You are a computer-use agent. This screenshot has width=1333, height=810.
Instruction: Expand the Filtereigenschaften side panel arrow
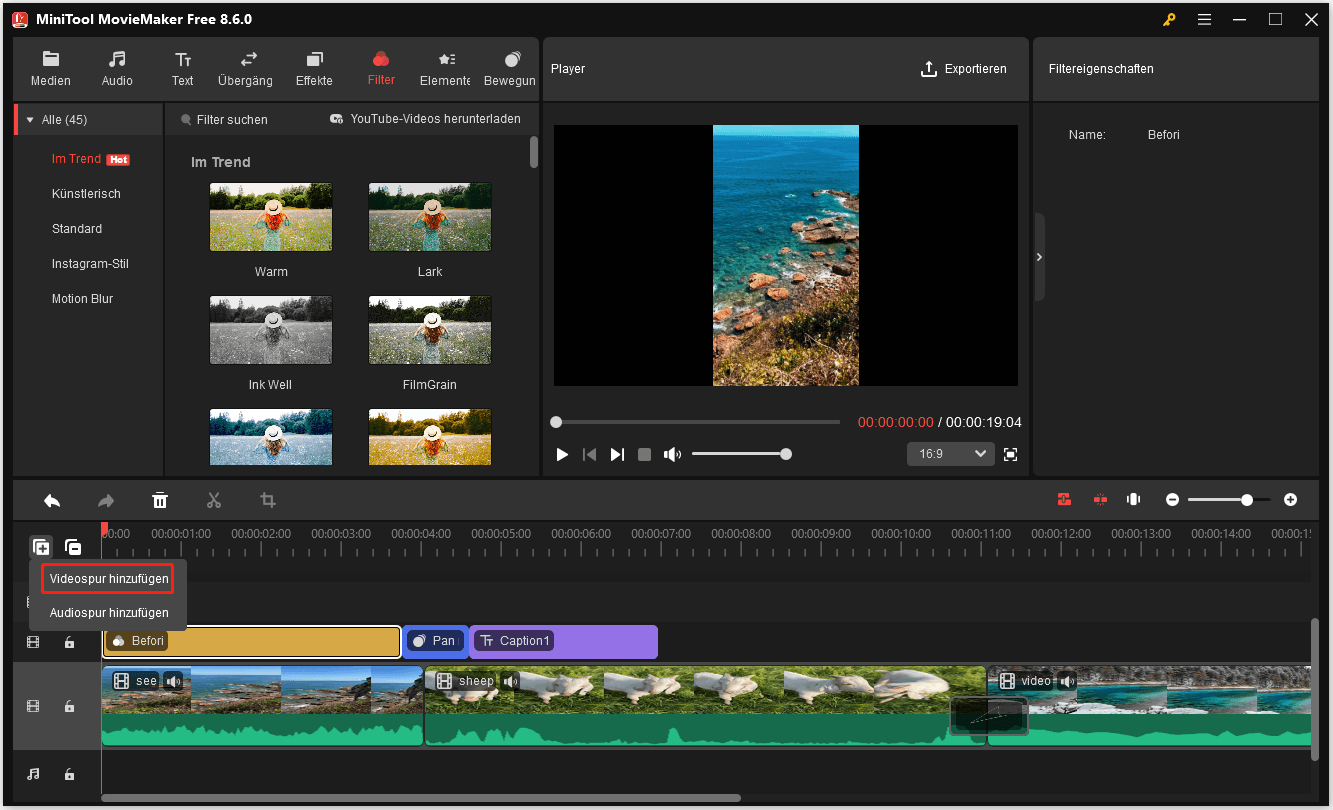(x=1040, y=256)
